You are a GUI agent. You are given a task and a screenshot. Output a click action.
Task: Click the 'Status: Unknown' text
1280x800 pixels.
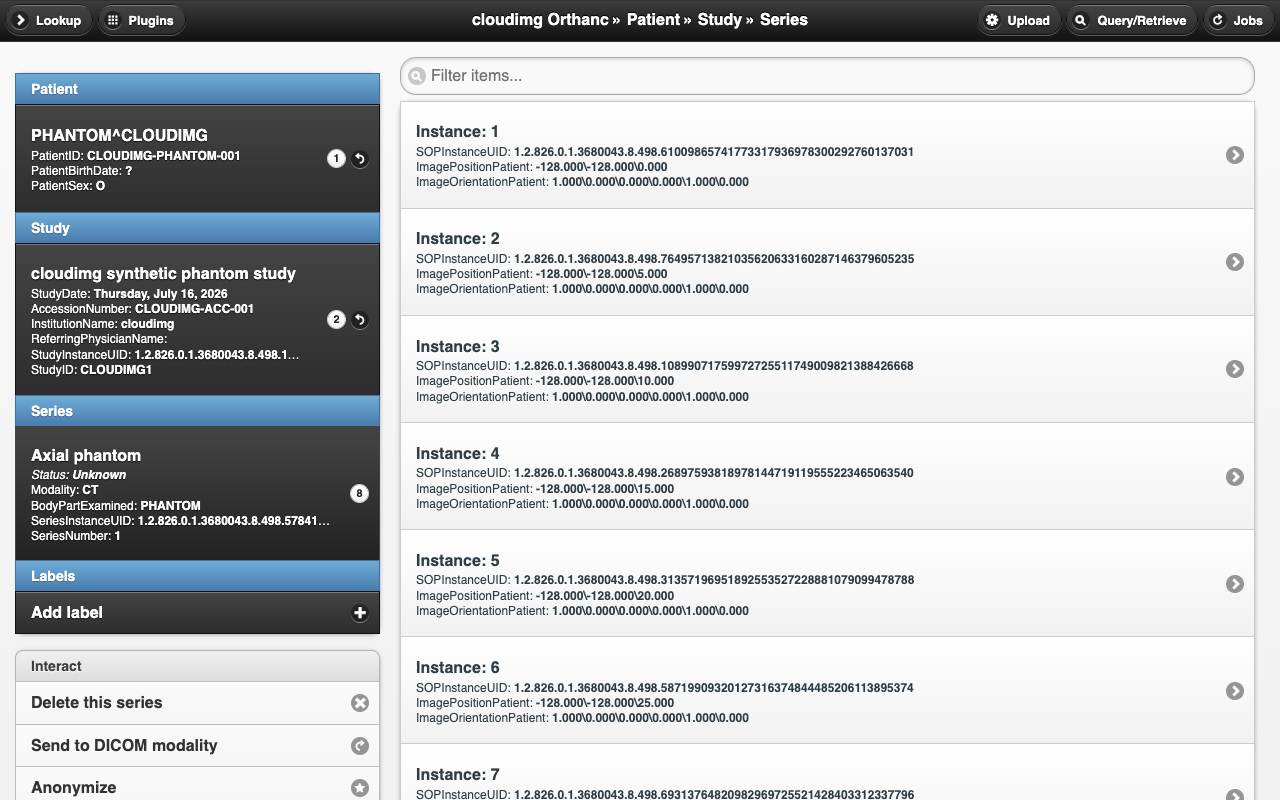tap(79, 475)
